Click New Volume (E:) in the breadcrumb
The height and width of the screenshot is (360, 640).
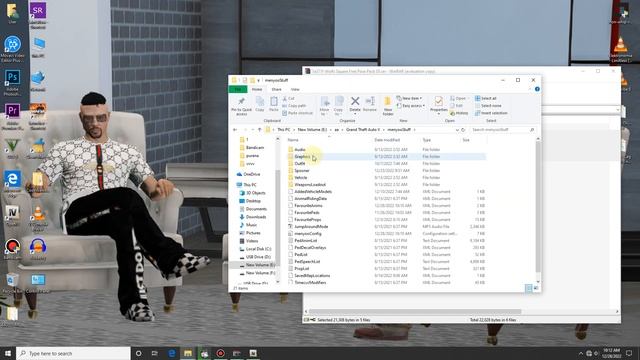[x=312, y=130]
